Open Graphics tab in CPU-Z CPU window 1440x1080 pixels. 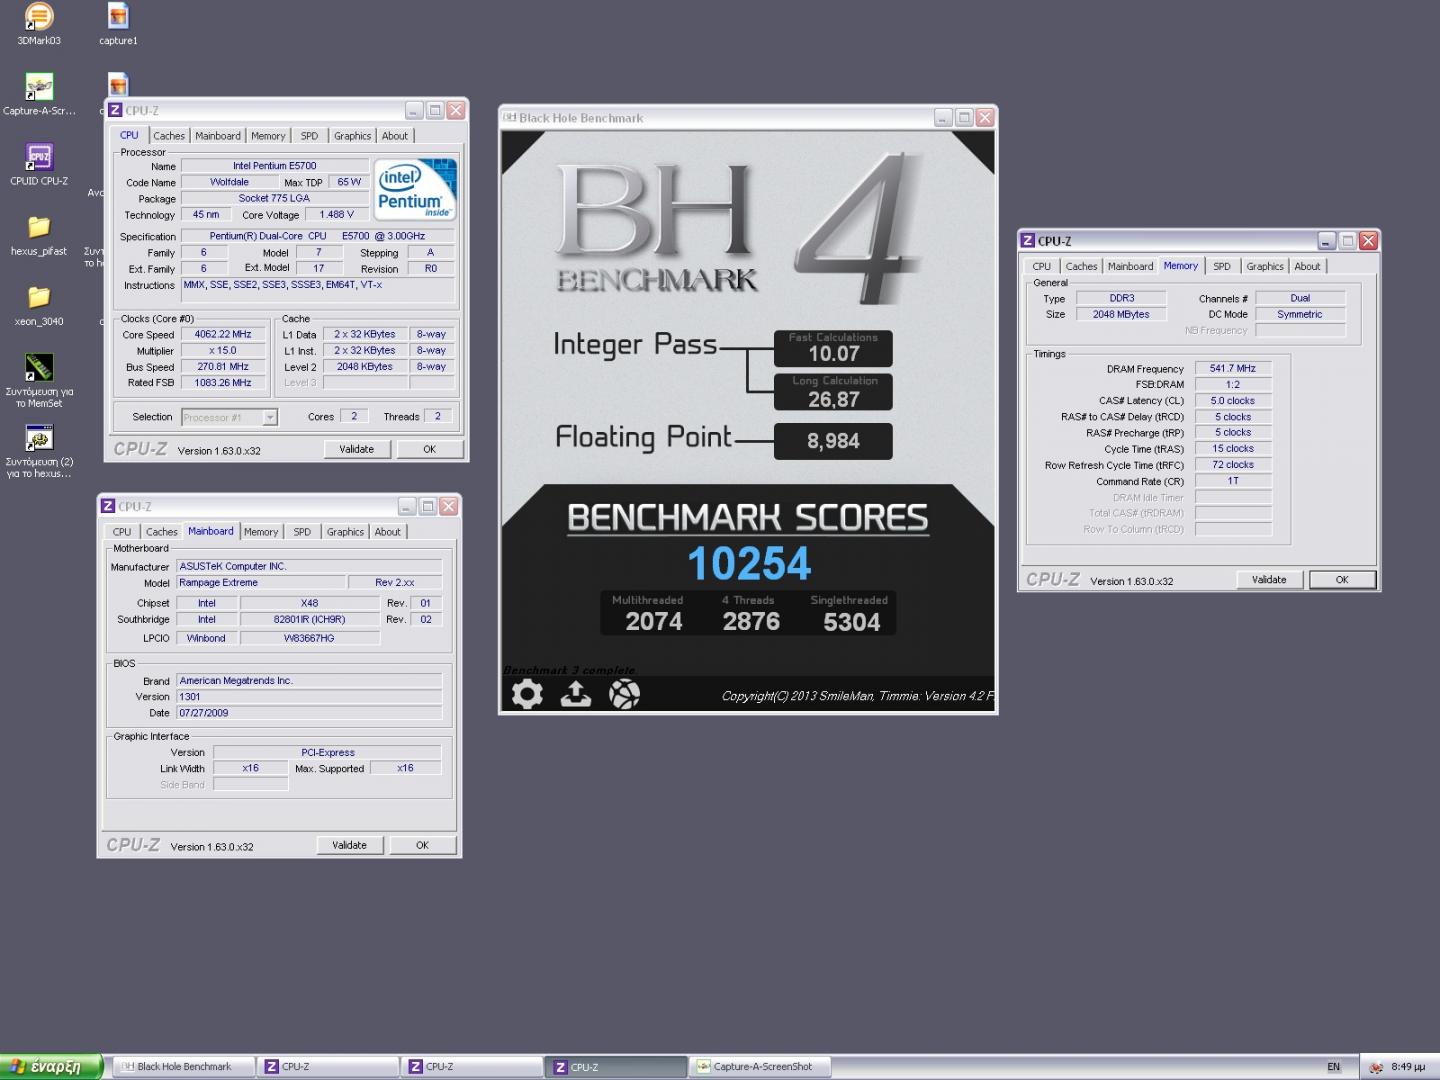coord(352,136)
